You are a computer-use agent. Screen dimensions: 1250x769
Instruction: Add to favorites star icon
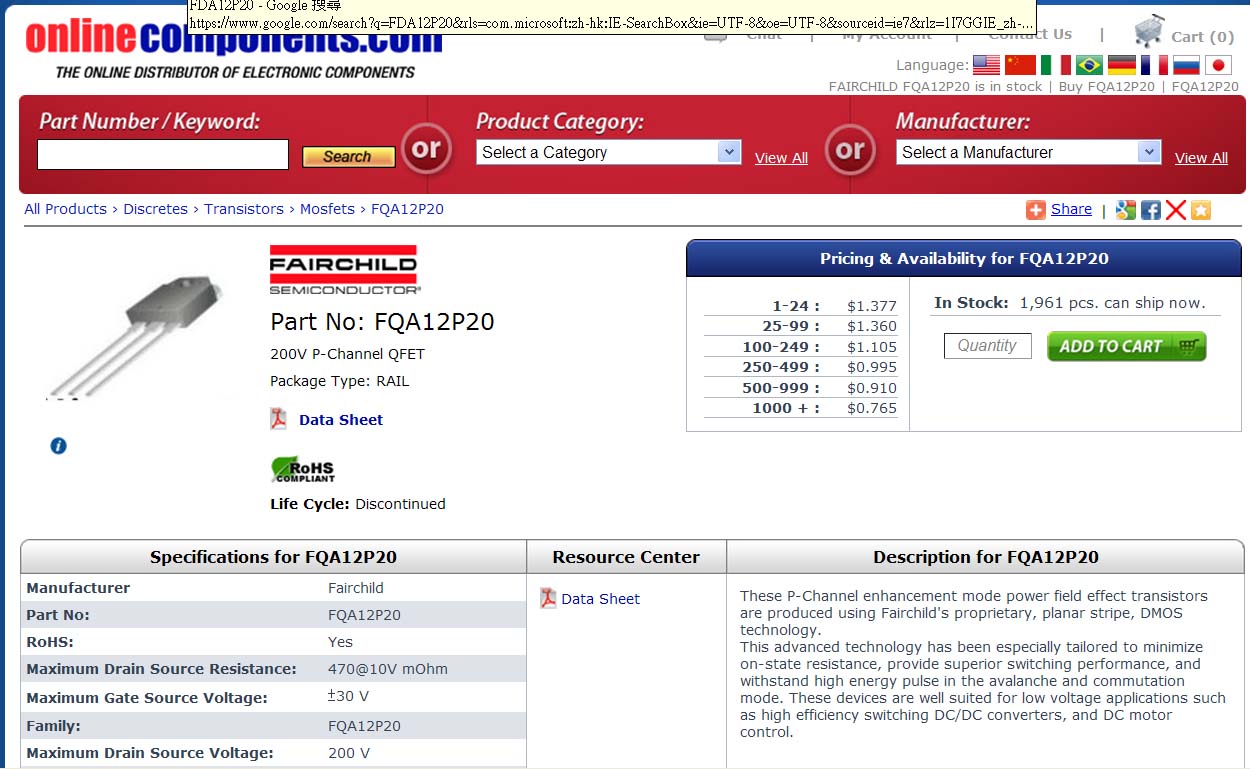pos(1201,209)
